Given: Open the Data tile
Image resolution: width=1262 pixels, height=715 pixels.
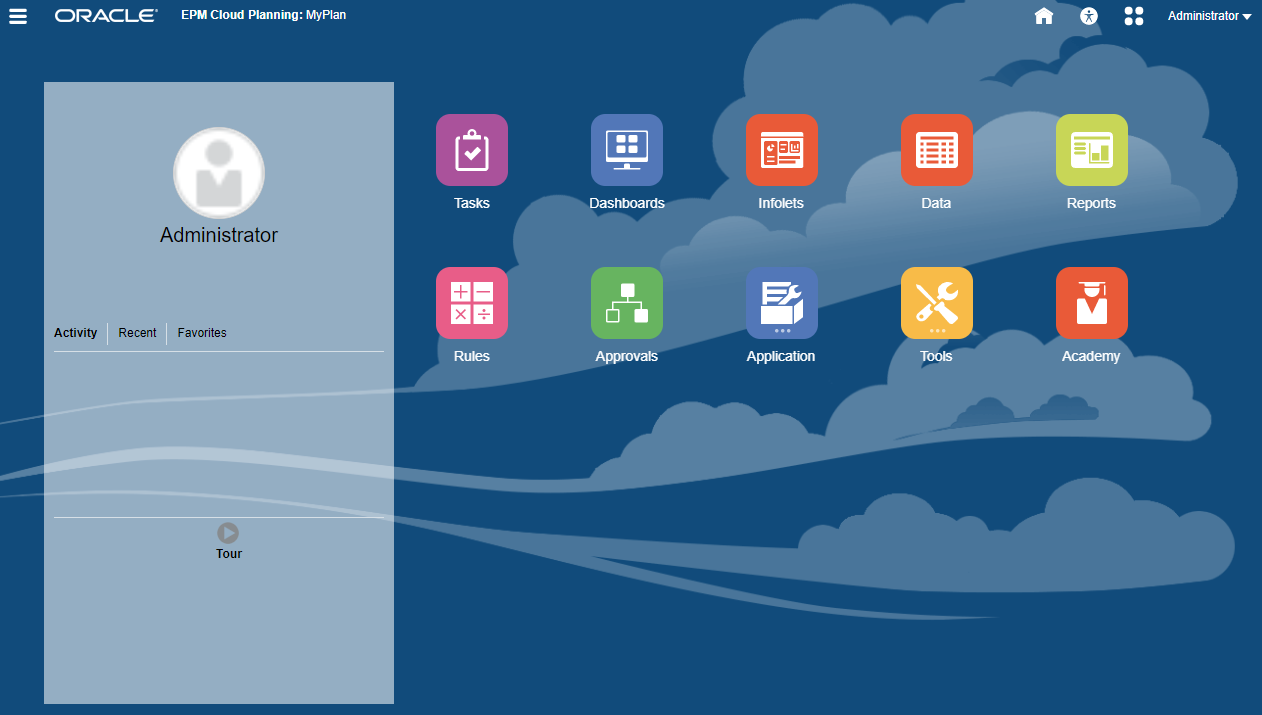Looking at the screenshot, I should click(x=936, y=149).
